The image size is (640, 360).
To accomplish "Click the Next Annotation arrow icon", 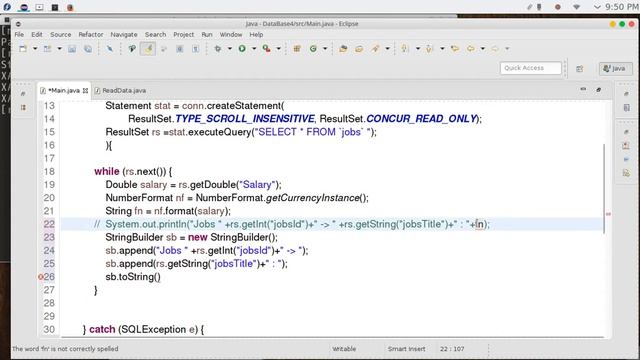I will (x=405, y=49).
